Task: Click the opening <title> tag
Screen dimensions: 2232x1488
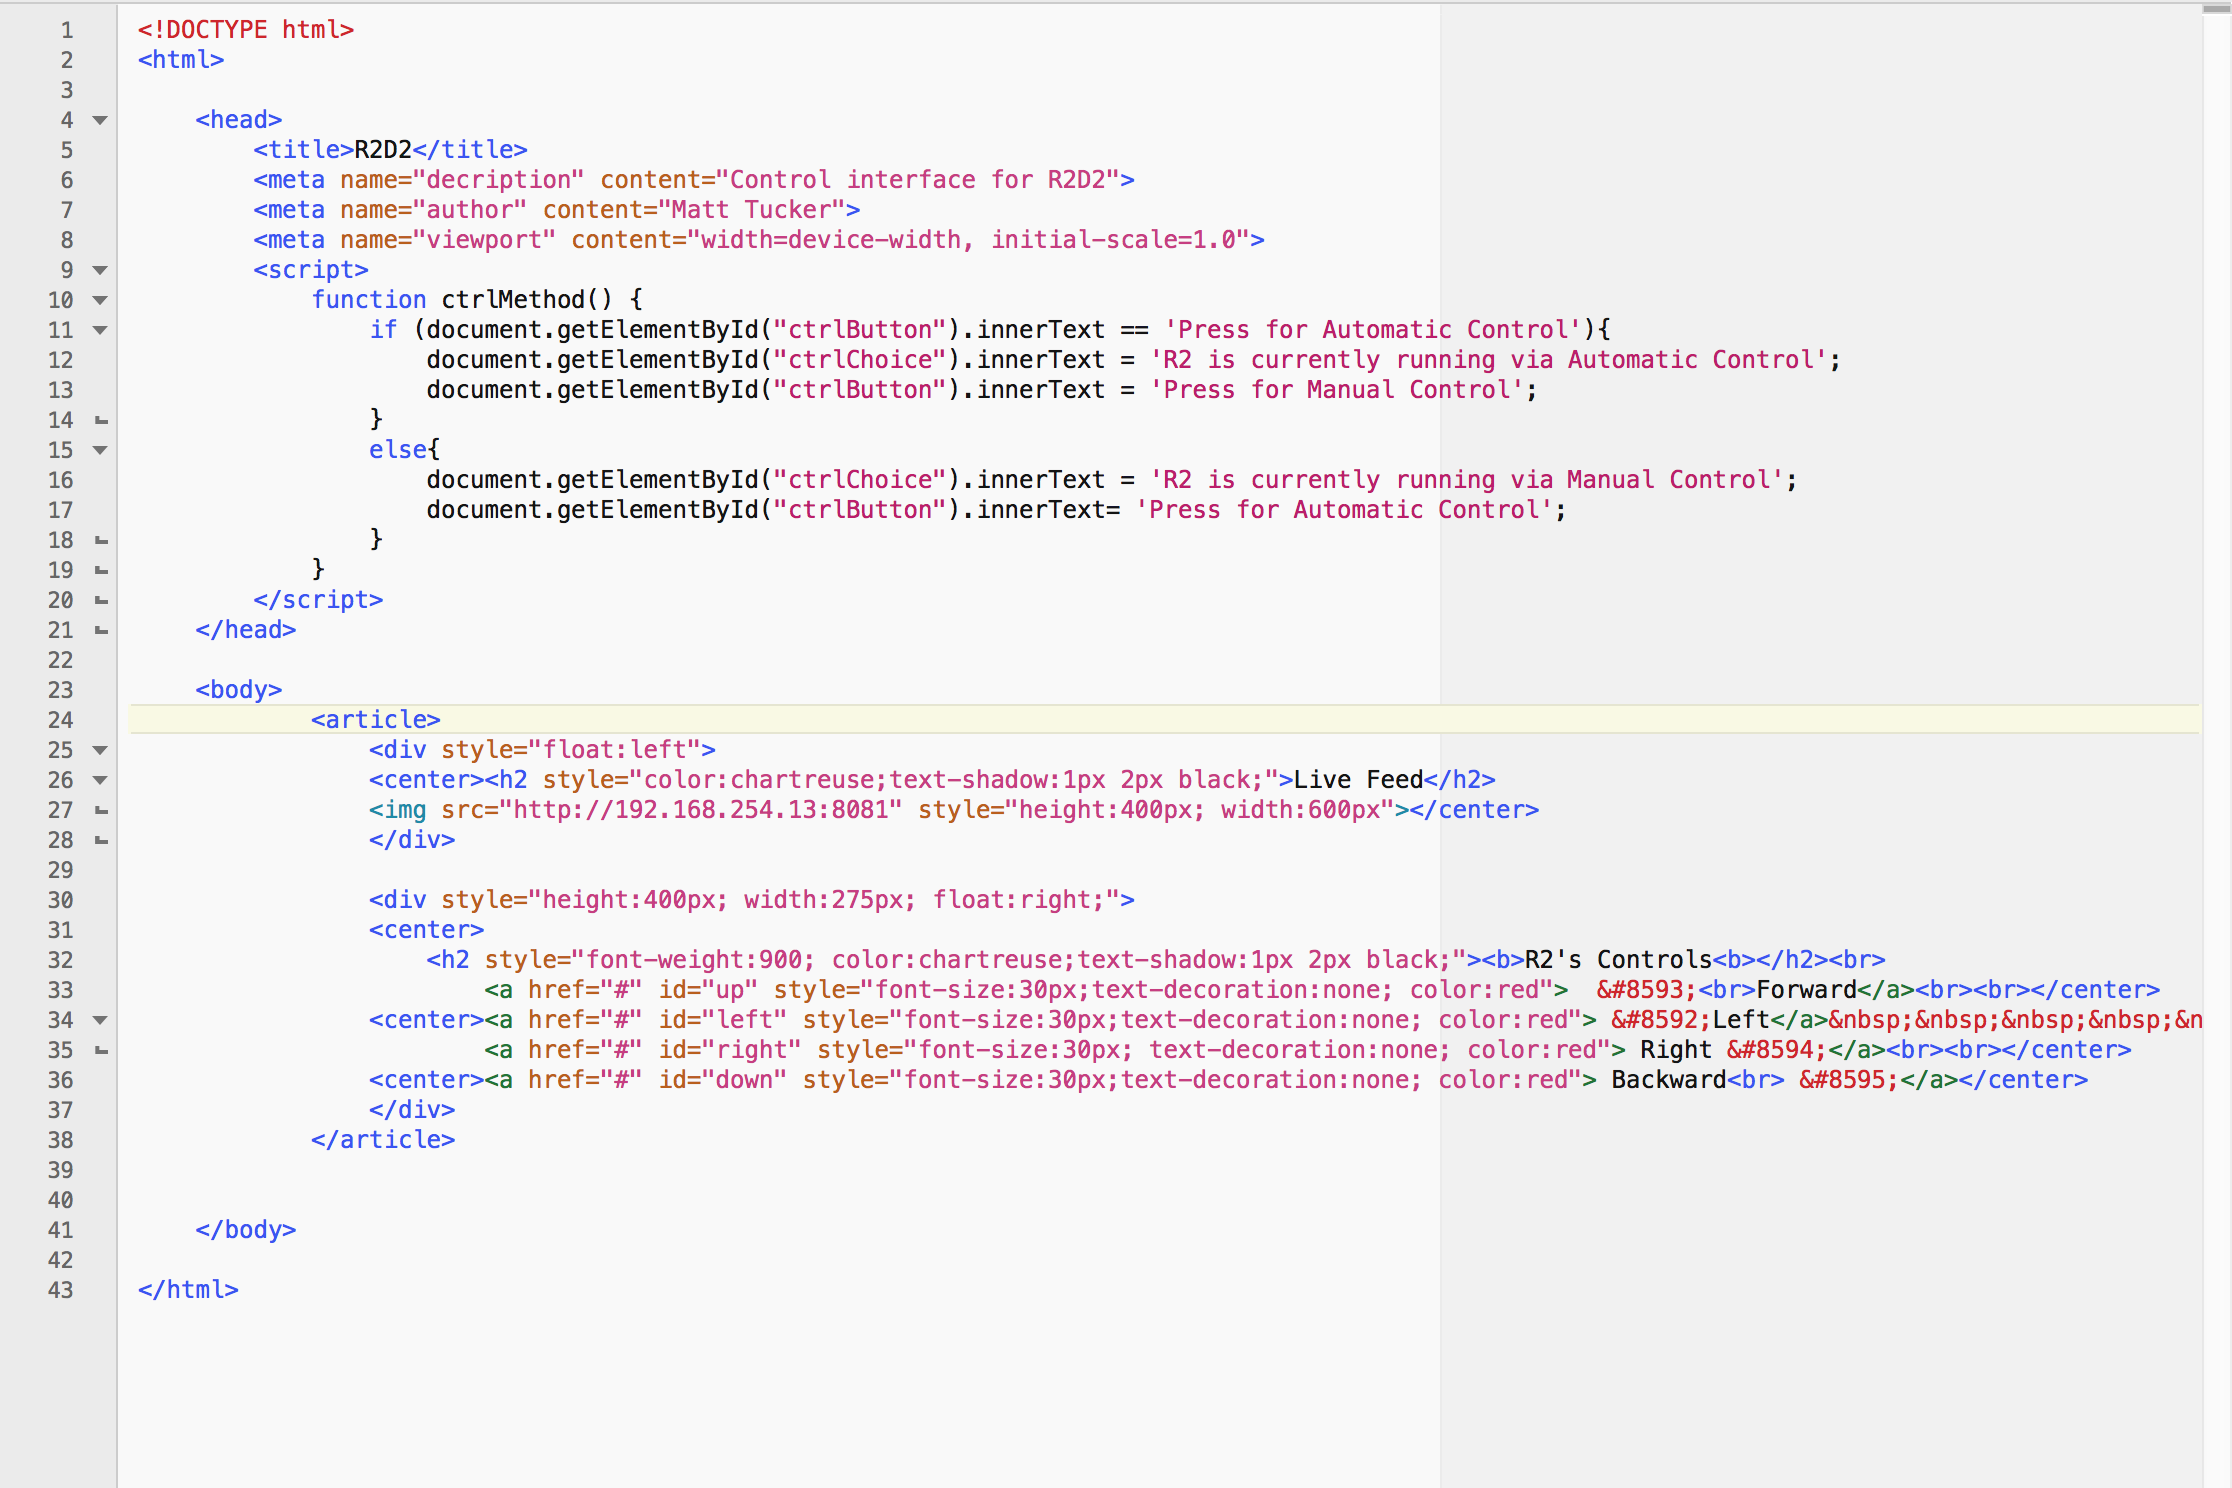Action: point(304,150)
